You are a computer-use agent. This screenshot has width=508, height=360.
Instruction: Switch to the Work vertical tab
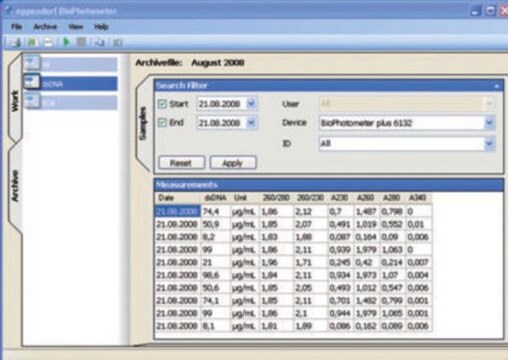pyautogui.click(x=15, y=101)
